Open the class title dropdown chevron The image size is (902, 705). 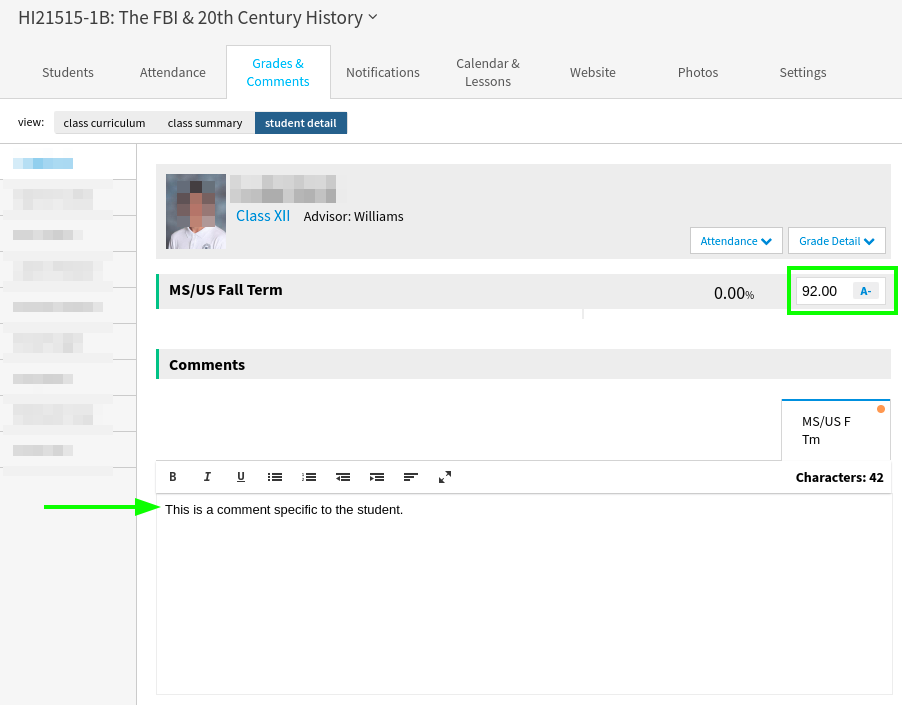(373, 17)
